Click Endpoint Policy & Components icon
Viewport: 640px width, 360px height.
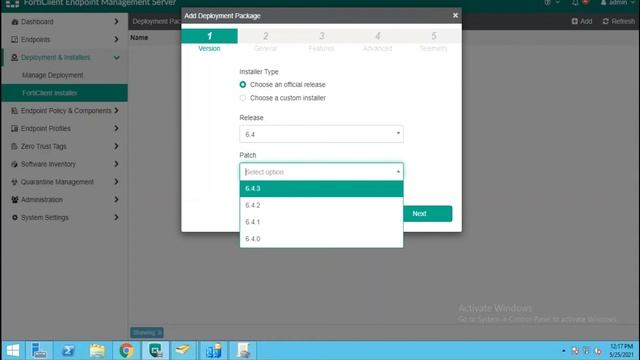(15, 111)
